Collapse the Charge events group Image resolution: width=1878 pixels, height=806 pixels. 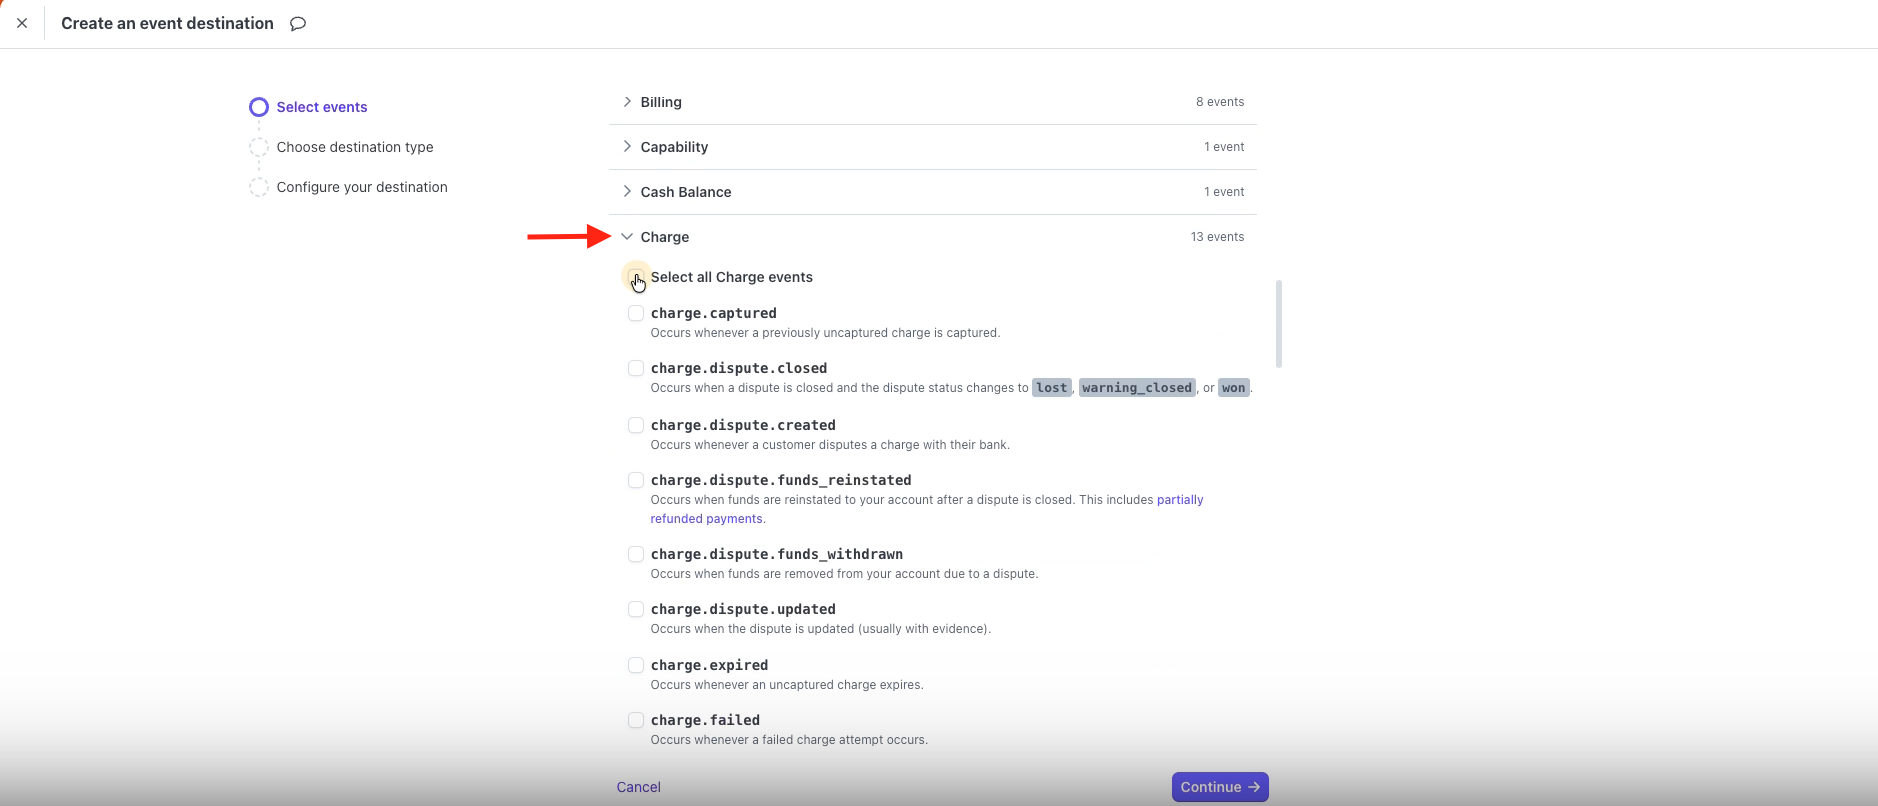coord(627,237)
